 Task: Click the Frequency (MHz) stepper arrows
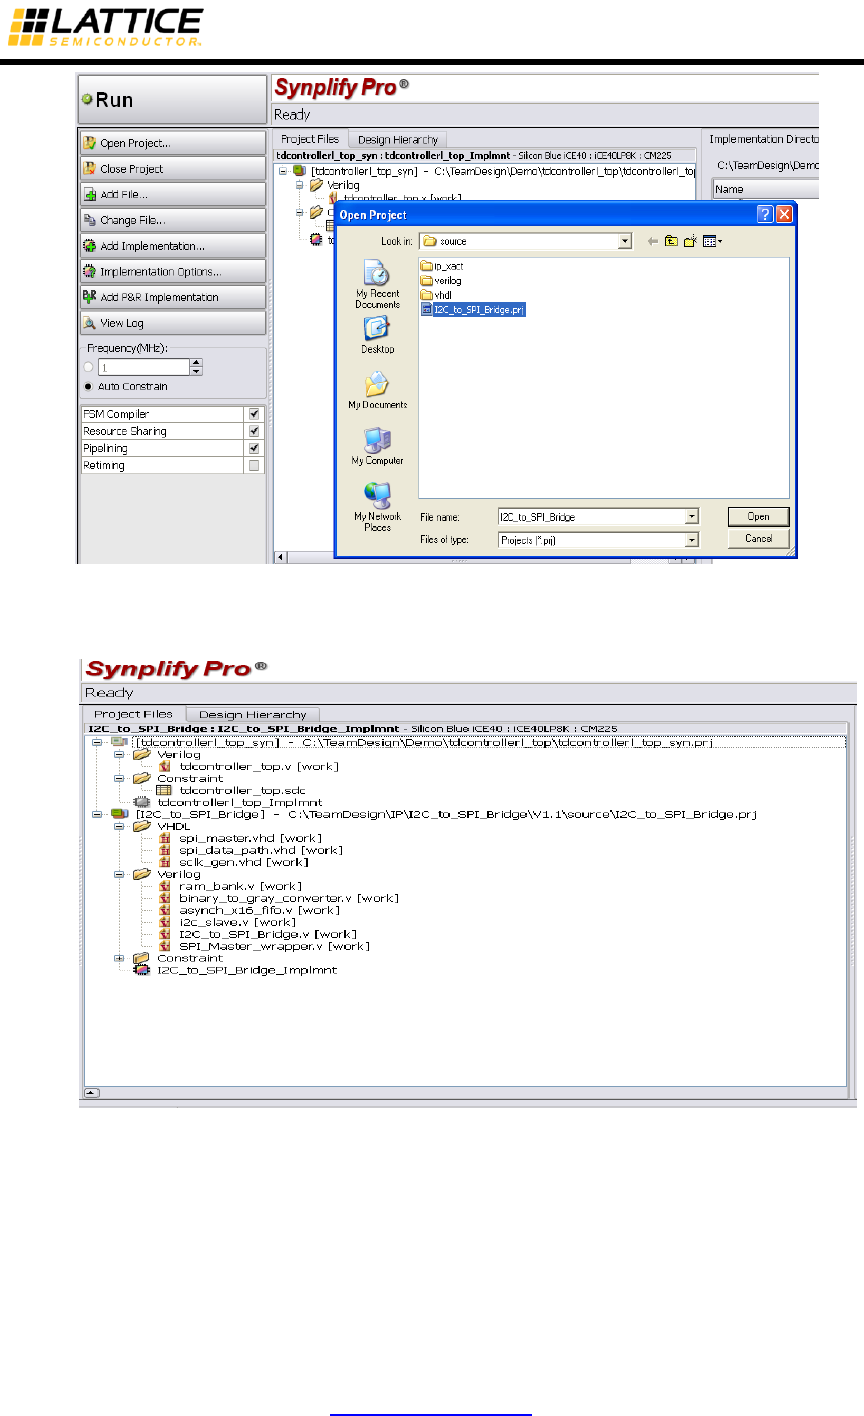point(196,367)
